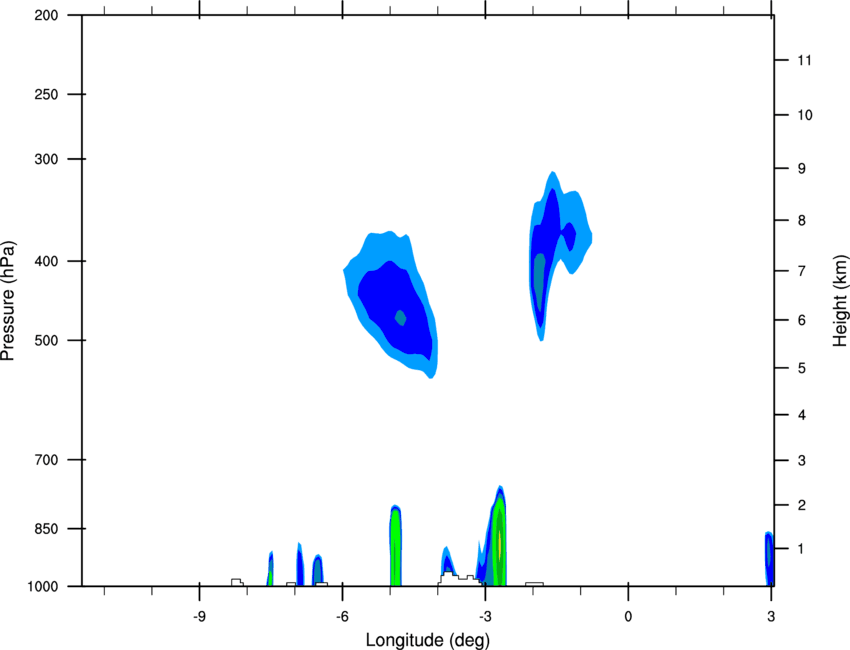Click the 3 longitude tick label

[x=771, y=617]
